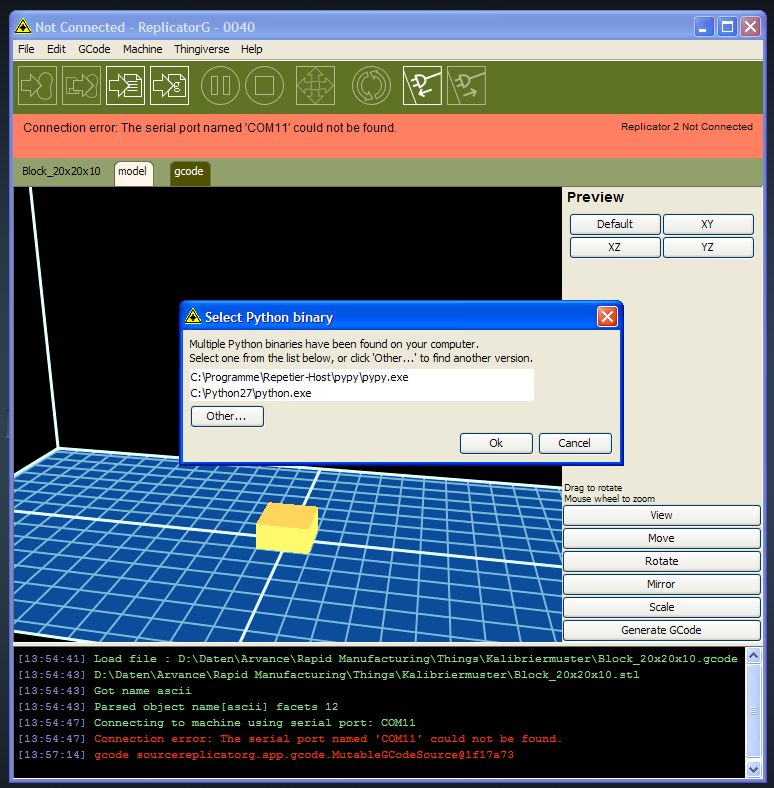Click the Move button

[x=661, y=538]
